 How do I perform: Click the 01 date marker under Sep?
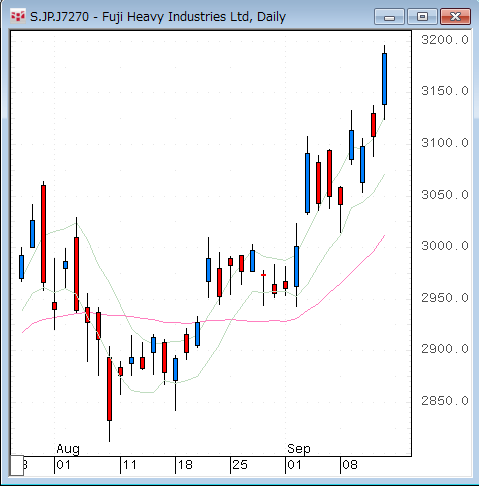tap(295, 465)
